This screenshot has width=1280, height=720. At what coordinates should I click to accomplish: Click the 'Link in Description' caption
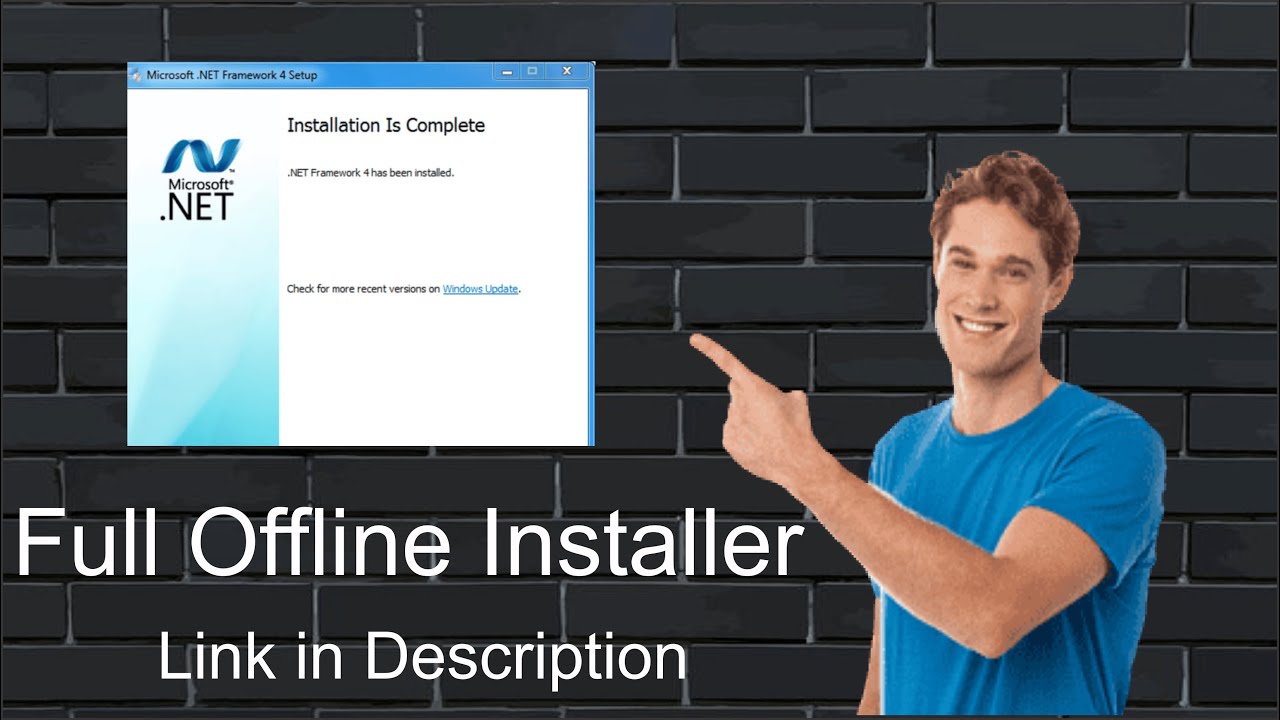[423, 657]
